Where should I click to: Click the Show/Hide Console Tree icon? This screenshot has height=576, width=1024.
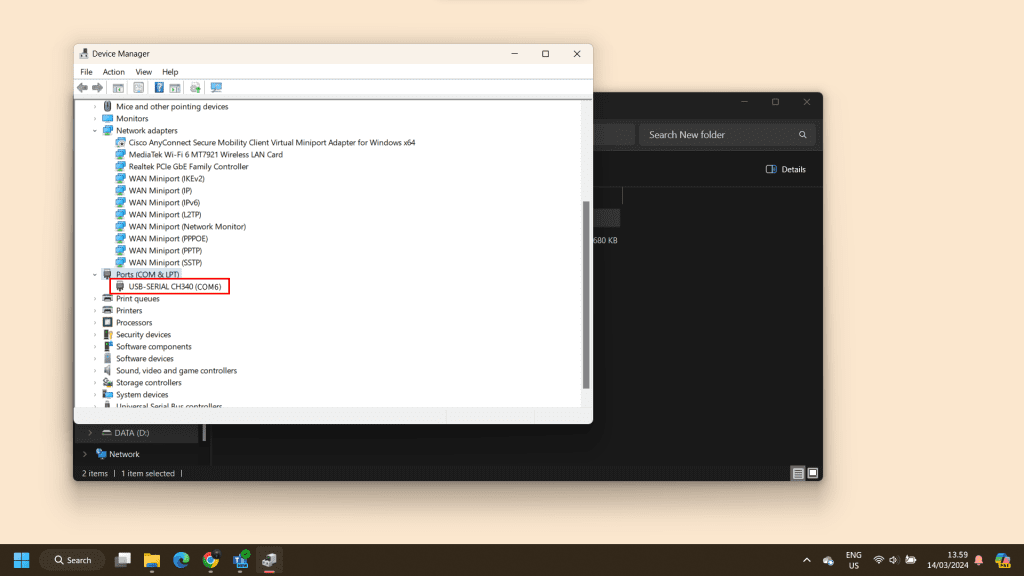pyautogui.click(x=118, y=88)
